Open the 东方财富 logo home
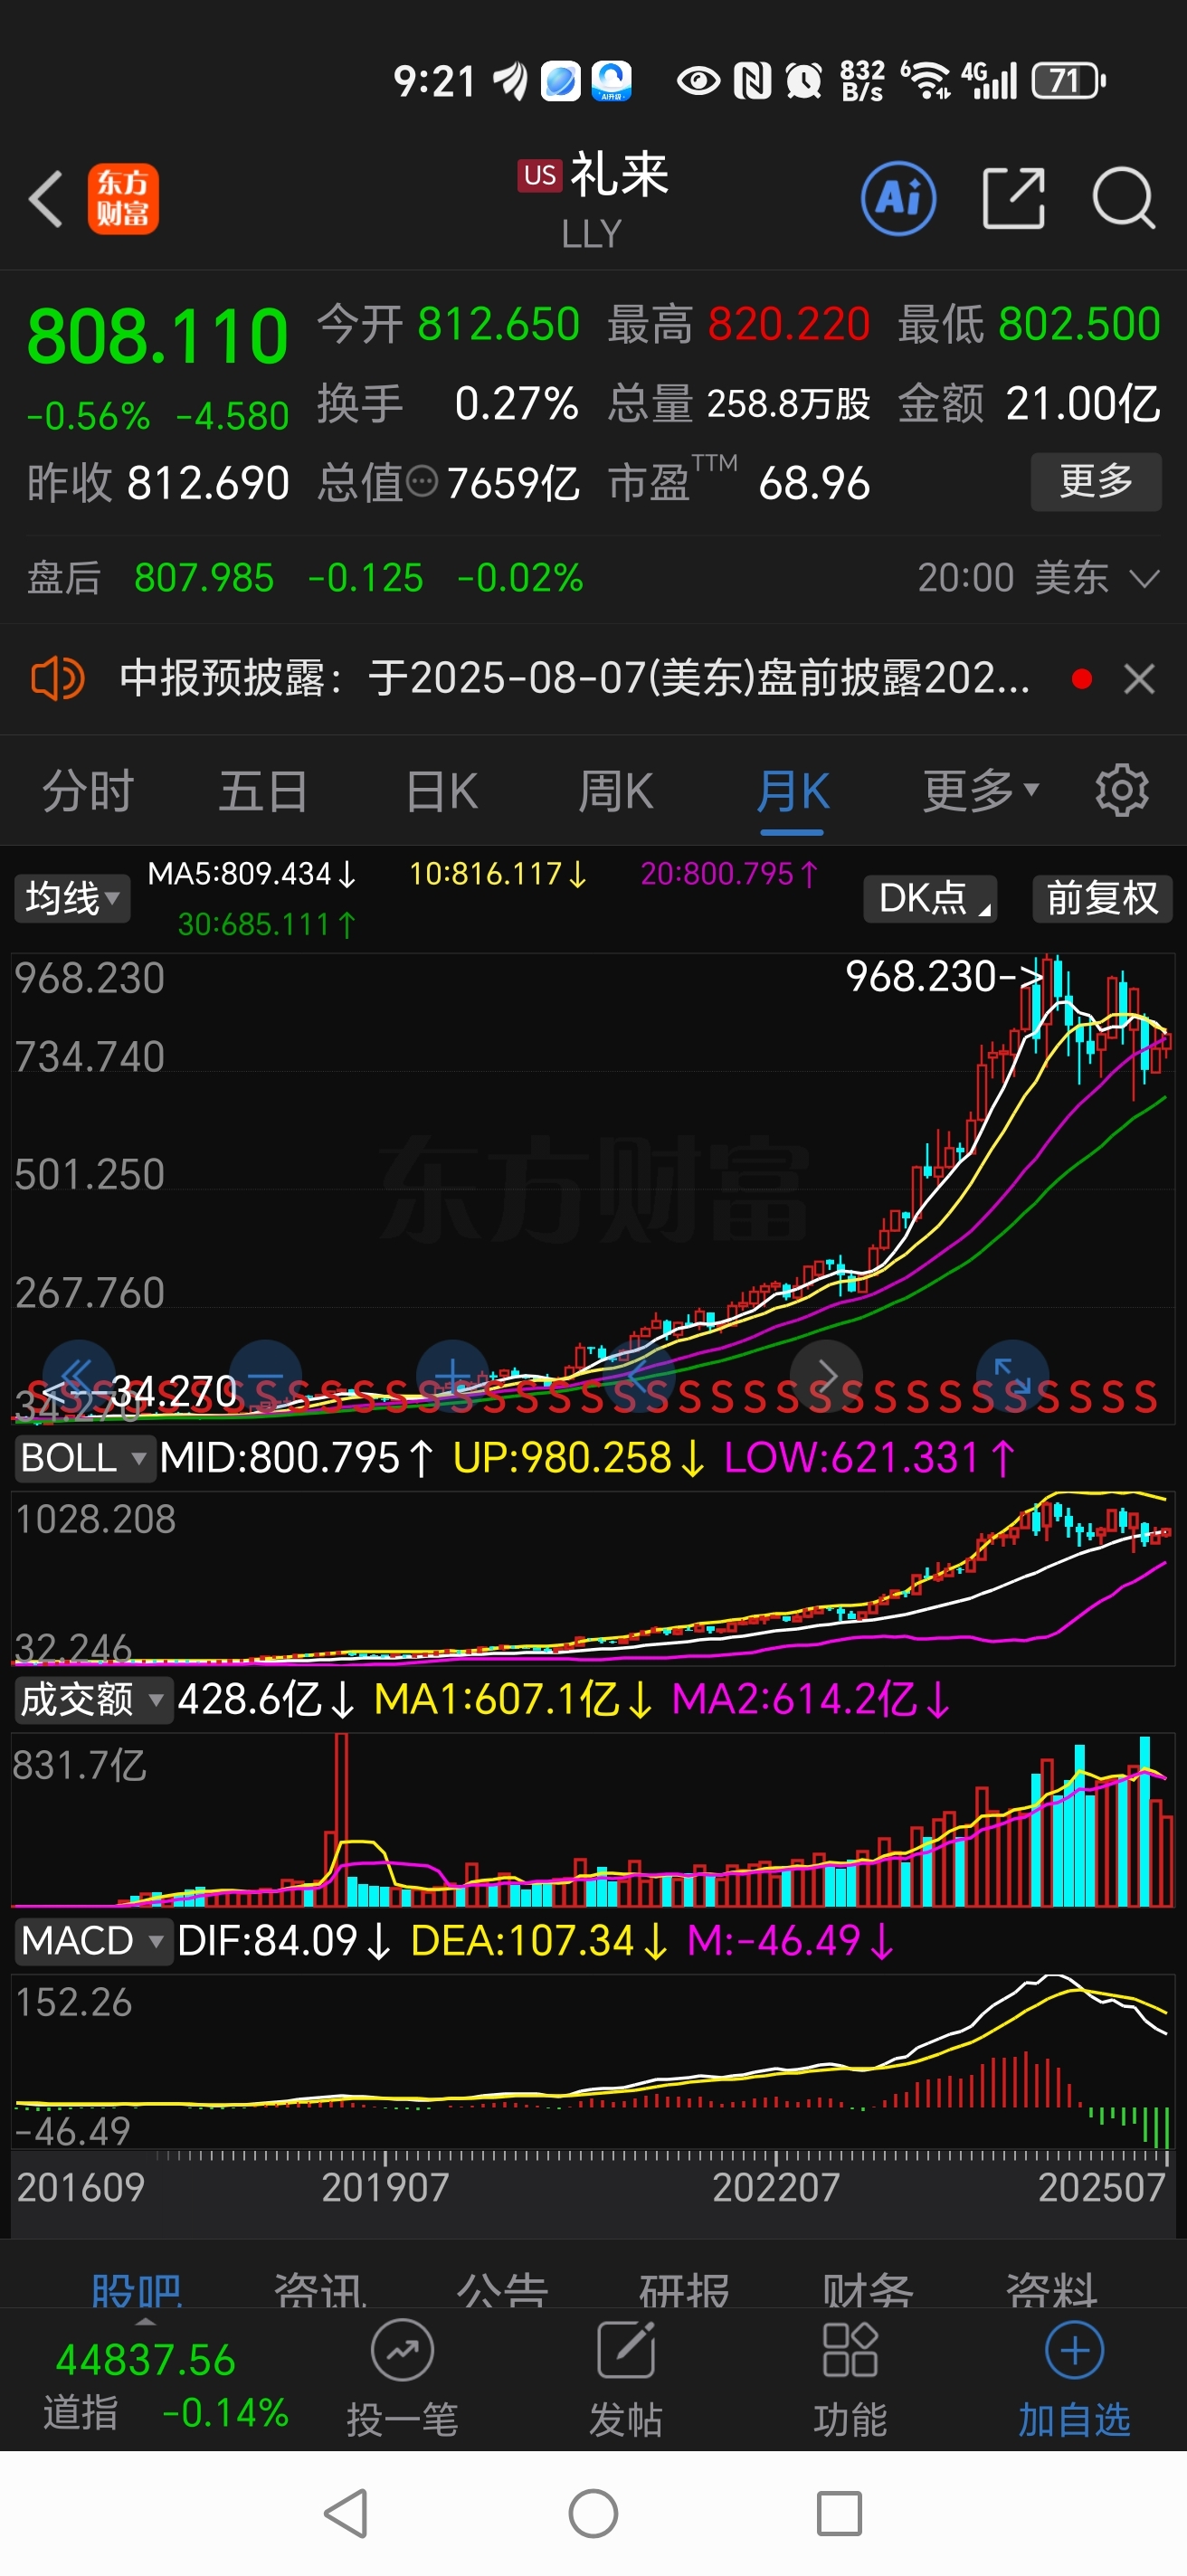 pyautogui.click(x=123, y=198)
